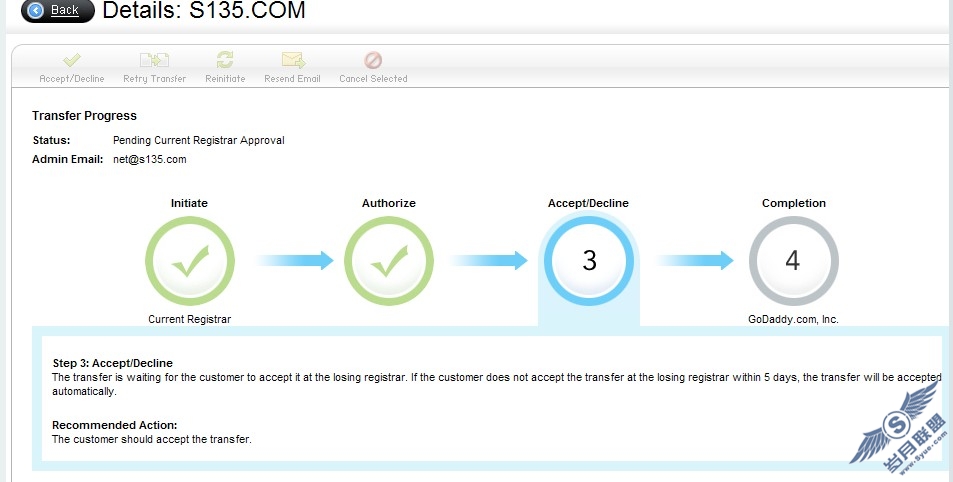The height and width of the screenshot is (482, 953).
Task: Click the Resend Email envelope icon
Action: tap(292, 61)
